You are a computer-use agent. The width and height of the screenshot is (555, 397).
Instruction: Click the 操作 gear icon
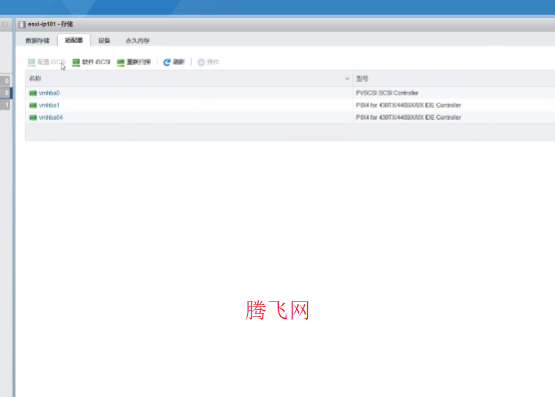pyautogui.click(x=201, y=63)
